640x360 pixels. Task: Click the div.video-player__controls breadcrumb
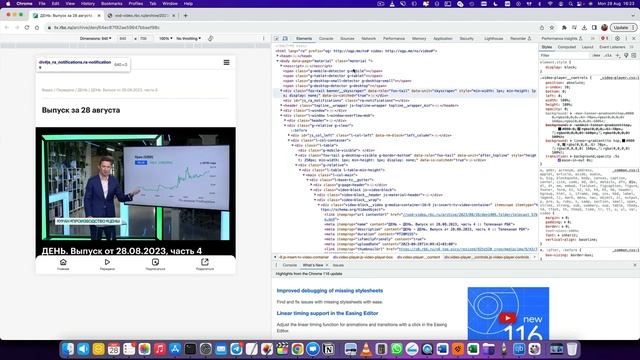pyautogui.click(x=486, y=257)
